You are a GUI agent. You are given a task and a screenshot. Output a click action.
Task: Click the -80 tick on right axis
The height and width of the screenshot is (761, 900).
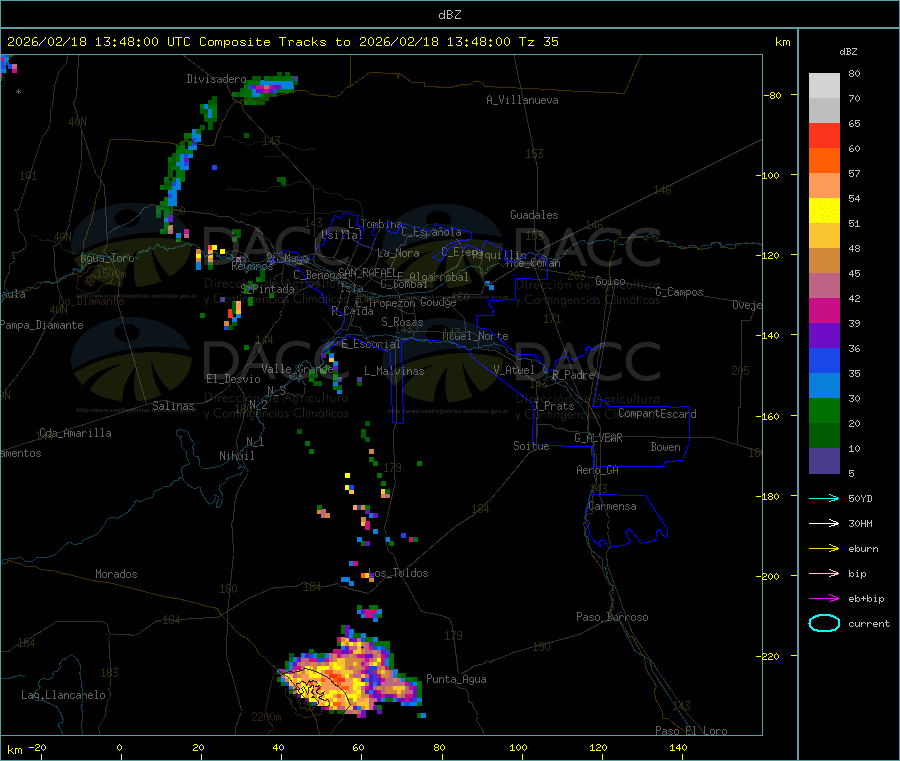[773, 95]
